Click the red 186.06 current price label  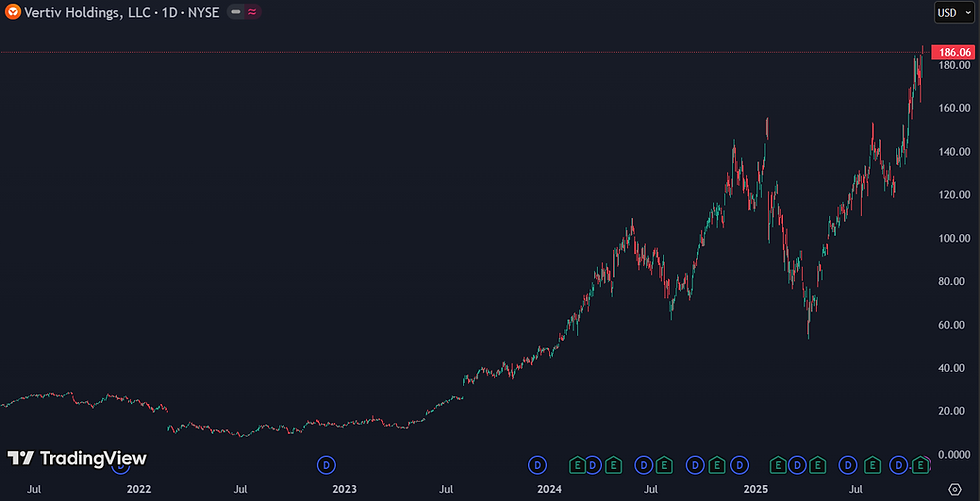point(952,52)
